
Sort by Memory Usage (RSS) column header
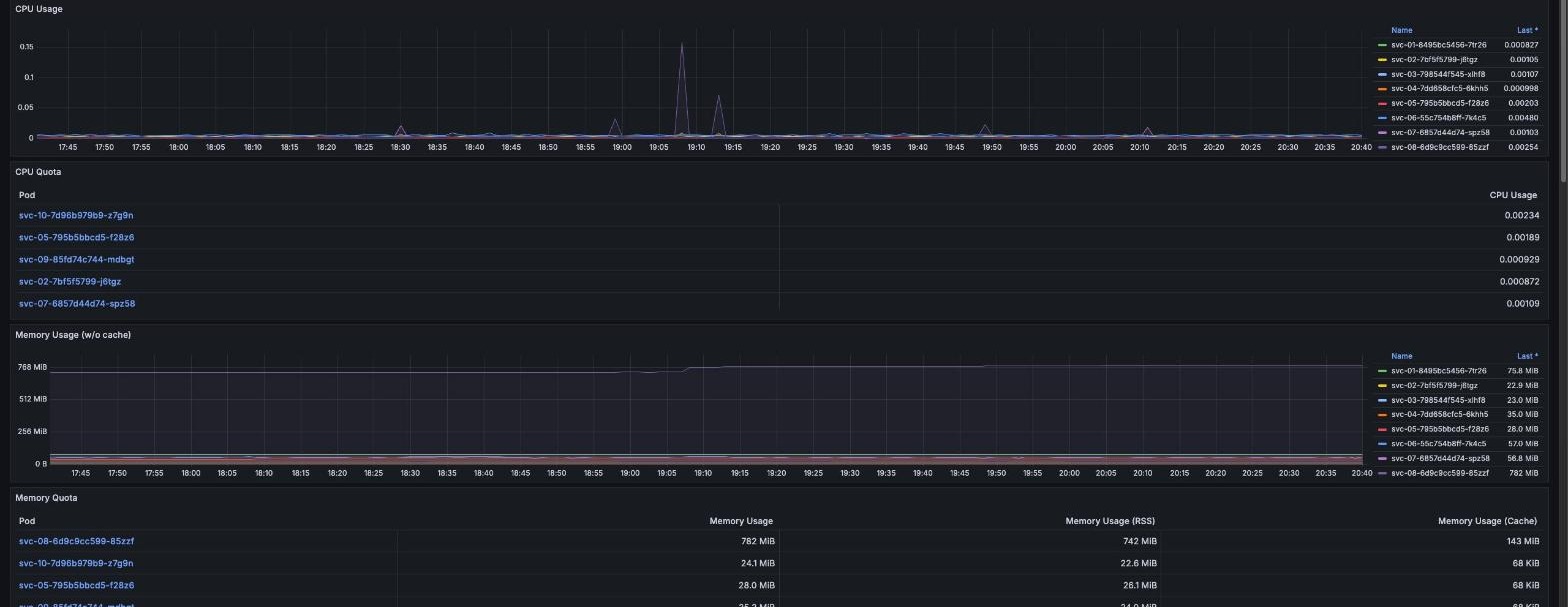[1110, 521]
